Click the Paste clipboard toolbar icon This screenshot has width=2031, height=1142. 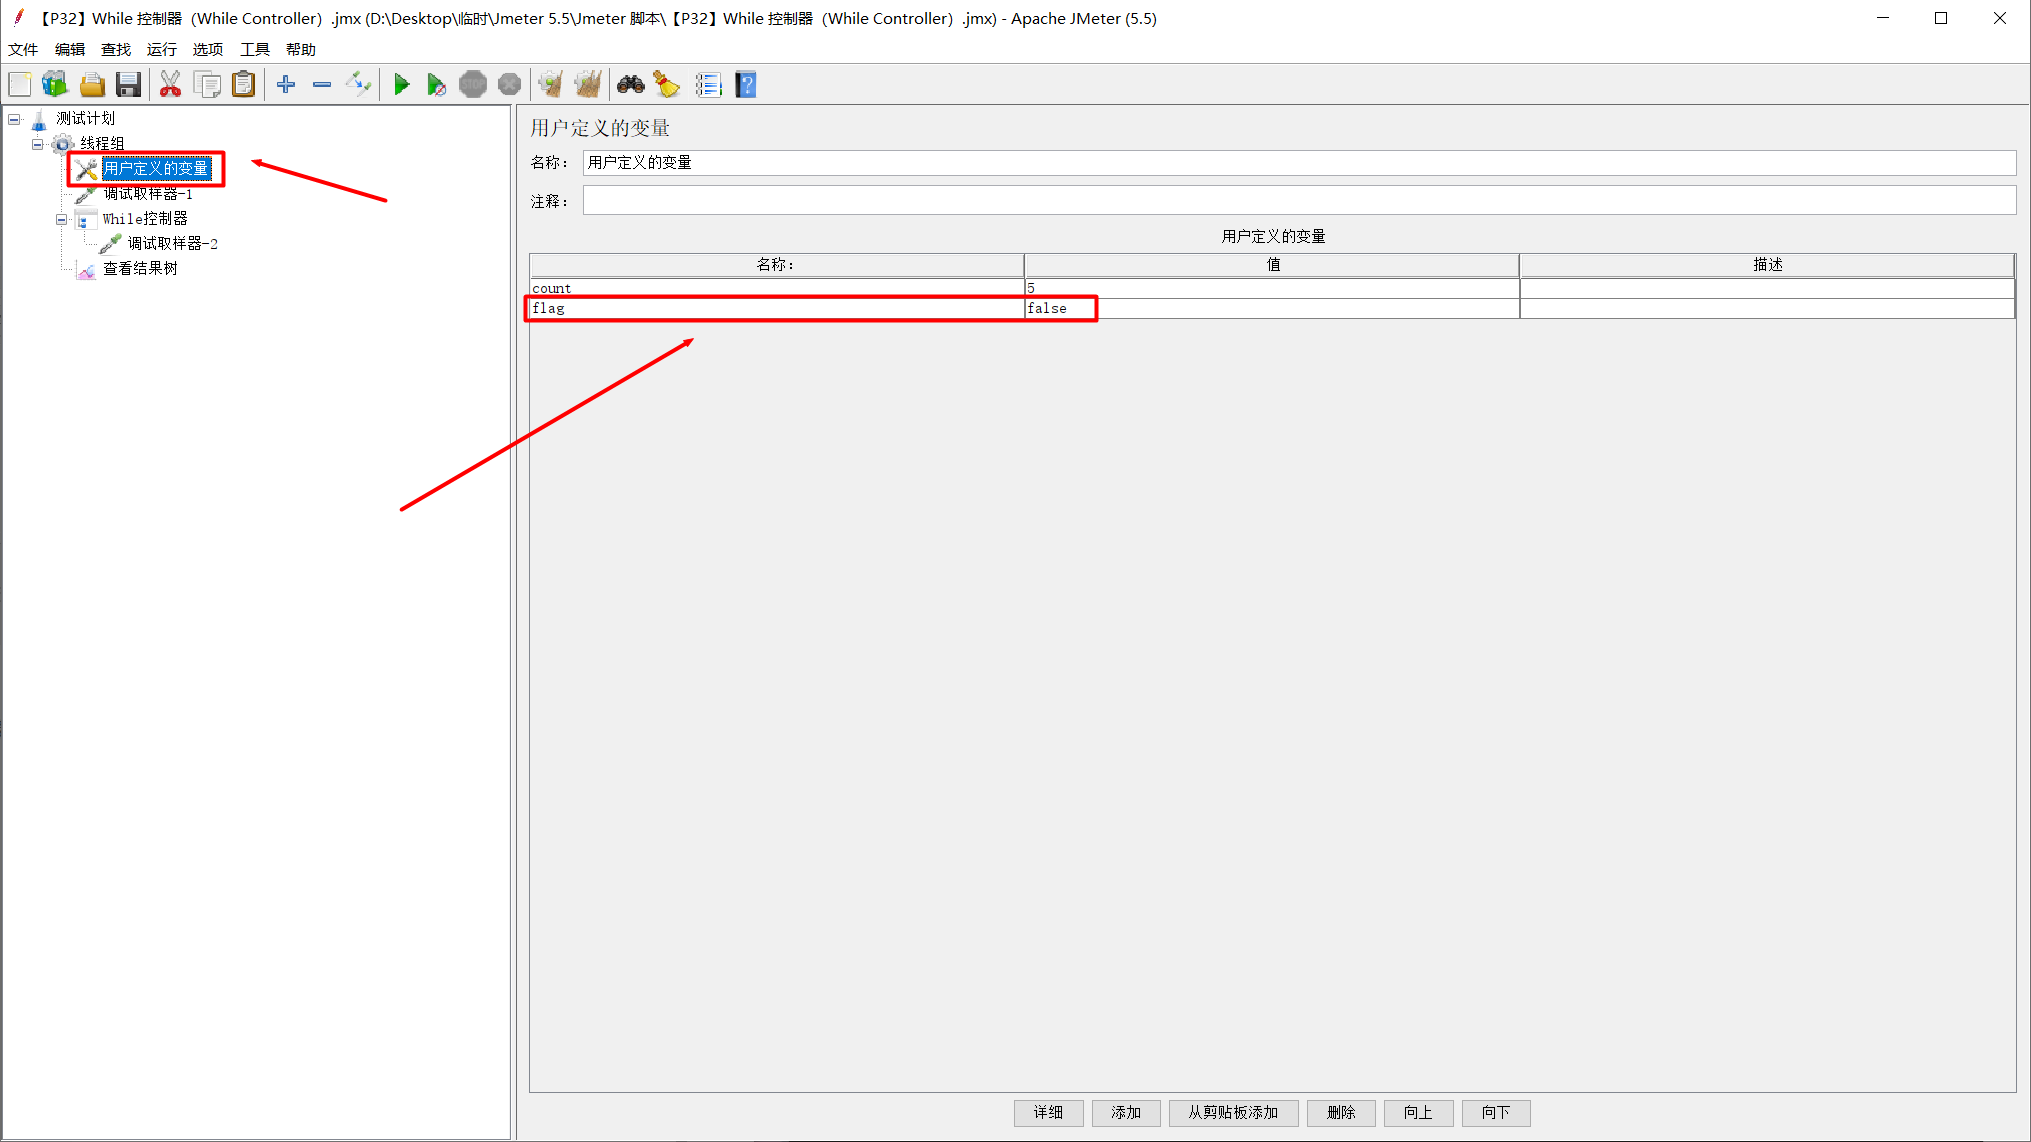pos(243,84)
